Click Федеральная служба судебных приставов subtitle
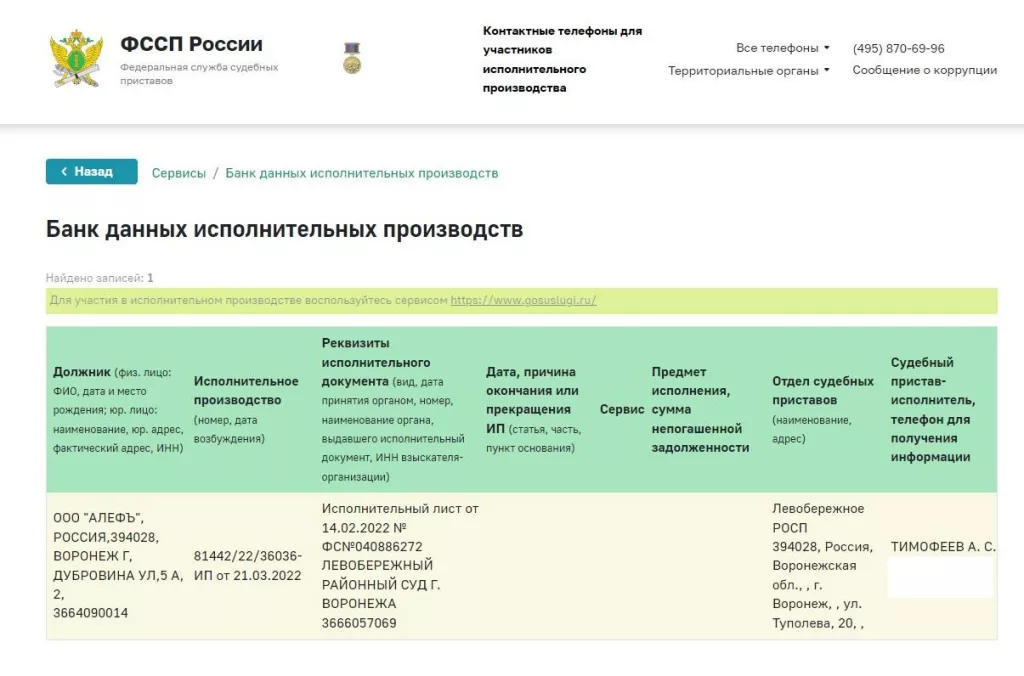 [199, 74]
